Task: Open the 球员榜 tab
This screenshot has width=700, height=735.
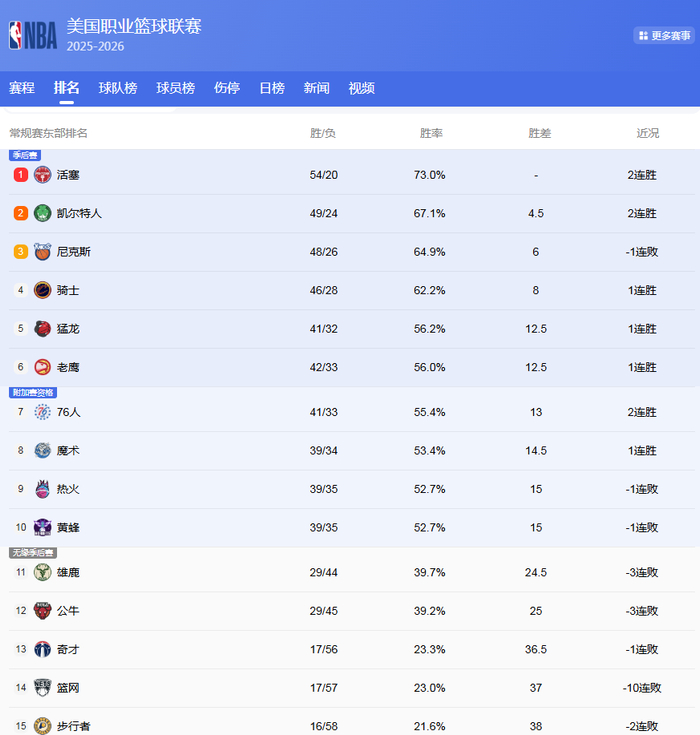Action: [175, 88]
